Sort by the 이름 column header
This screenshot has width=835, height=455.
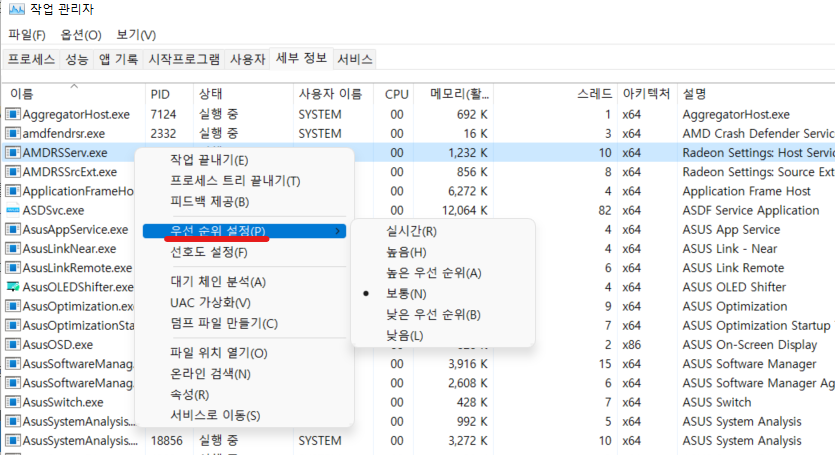point(74,94)
